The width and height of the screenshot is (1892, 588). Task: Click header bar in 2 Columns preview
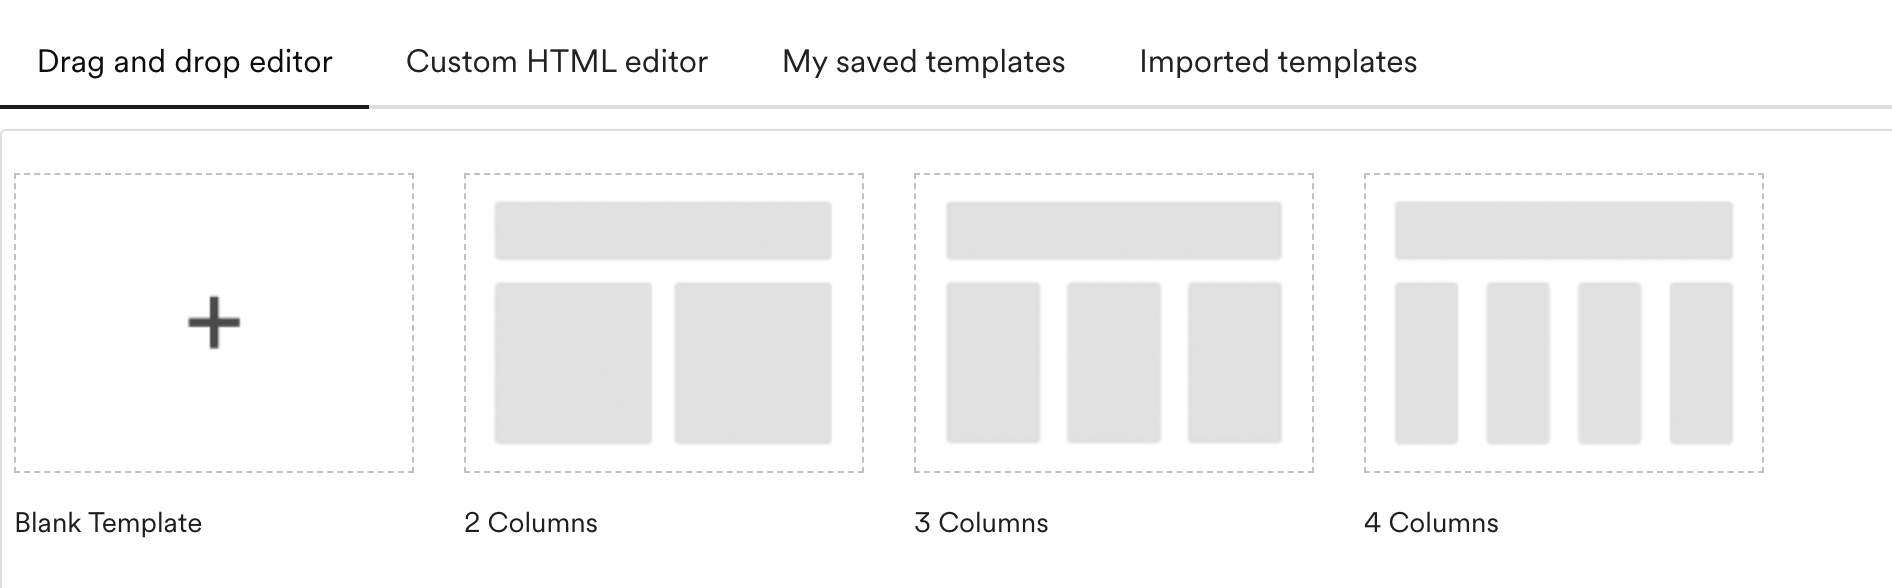coord(663,231)
